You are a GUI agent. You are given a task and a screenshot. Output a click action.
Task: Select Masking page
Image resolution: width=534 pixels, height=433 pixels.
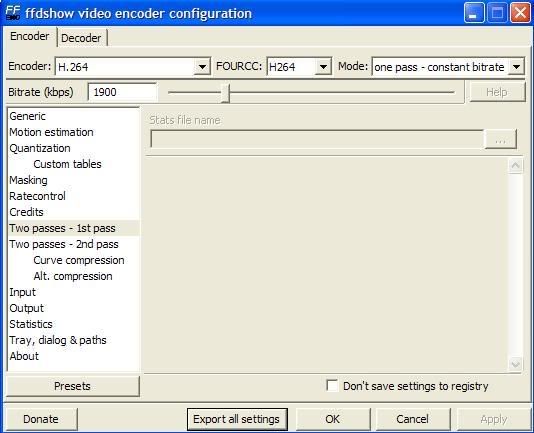click(x=73, y=180)
